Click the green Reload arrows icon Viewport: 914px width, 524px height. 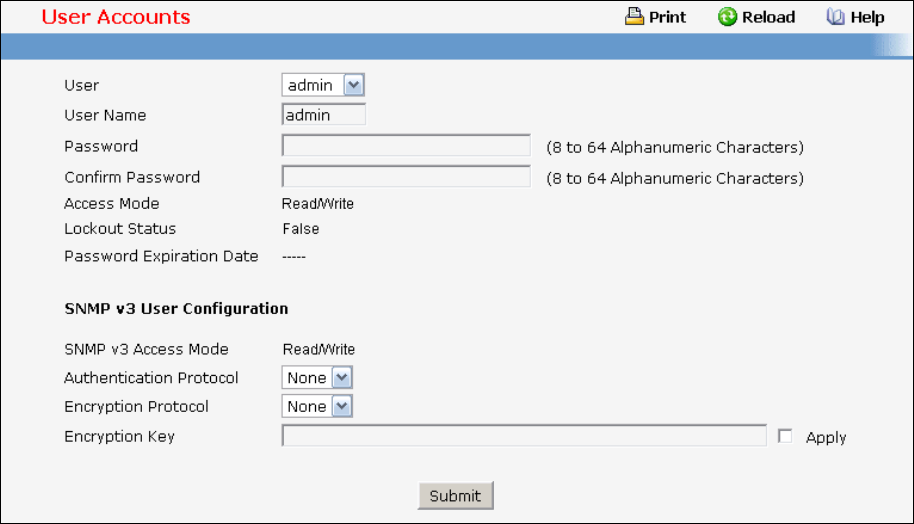[x=727, y=17]
